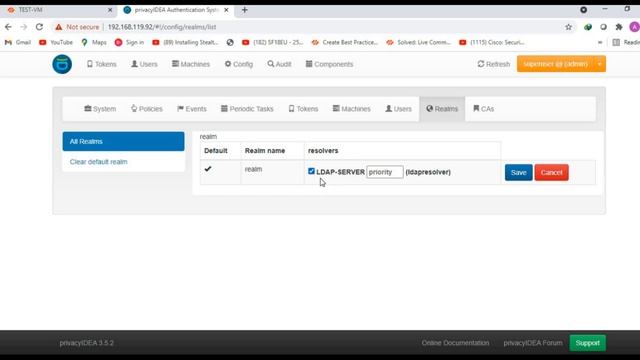
Task: Go forward in browser history
Action: click(x=24, y=27)
